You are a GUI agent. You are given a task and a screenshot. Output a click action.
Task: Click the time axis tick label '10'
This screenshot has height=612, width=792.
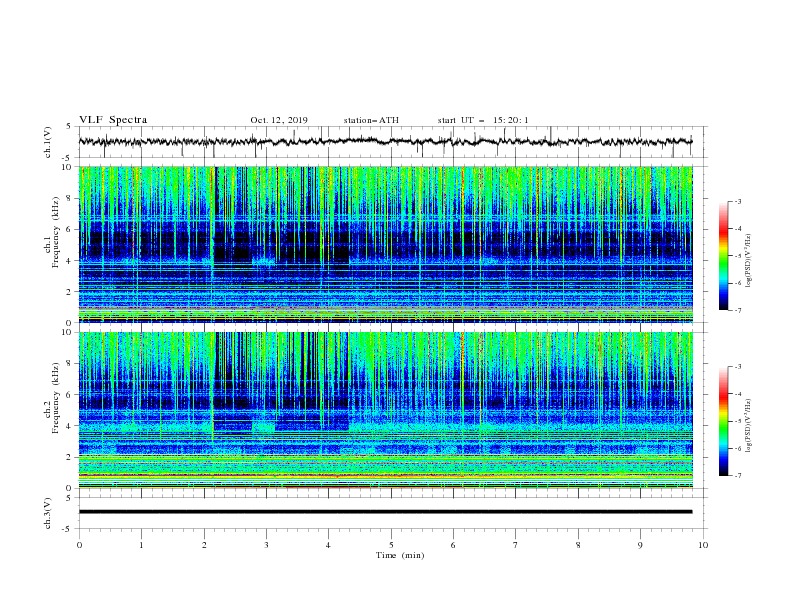tap(703, 545)
